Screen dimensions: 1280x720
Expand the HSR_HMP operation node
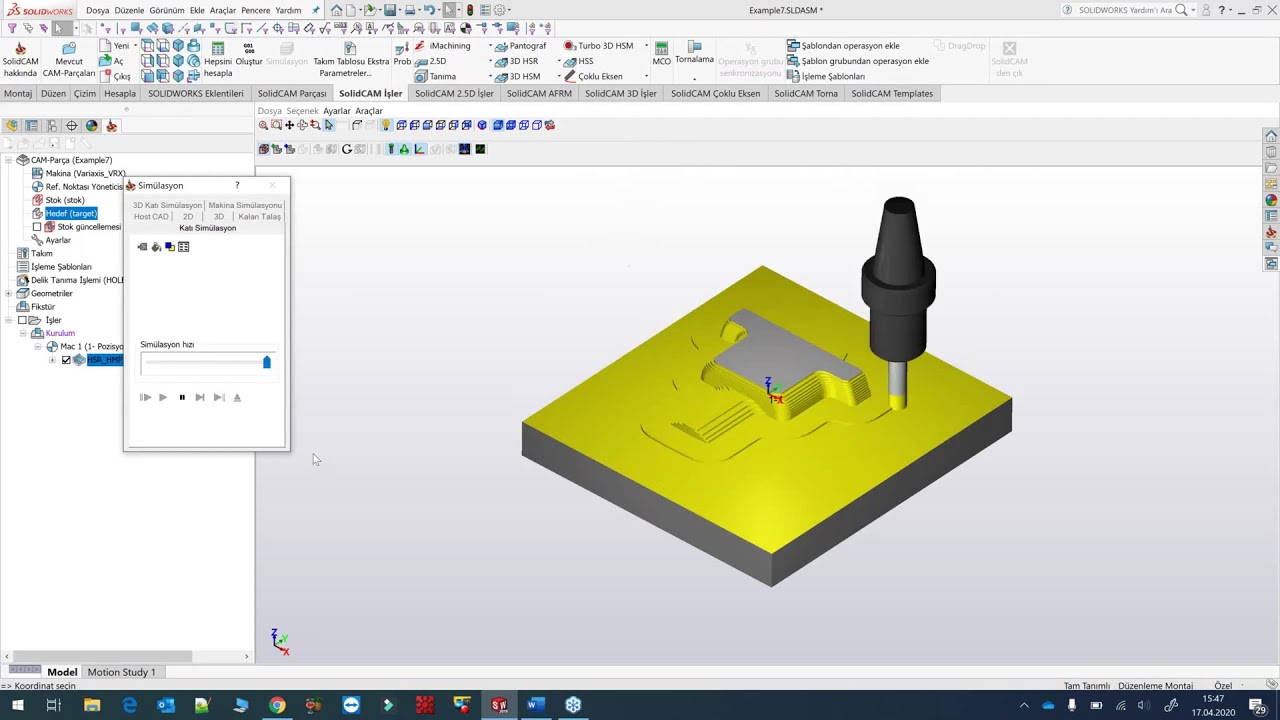(52, 360)
